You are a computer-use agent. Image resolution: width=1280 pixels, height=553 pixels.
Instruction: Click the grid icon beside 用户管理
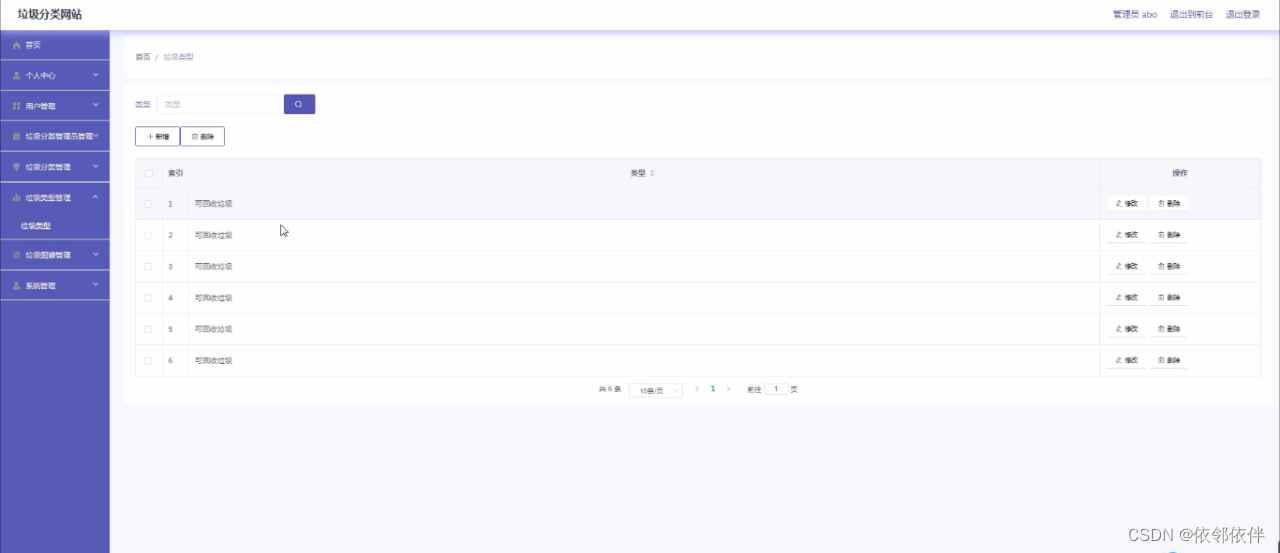pyautogui.click(x=16, y=105)
